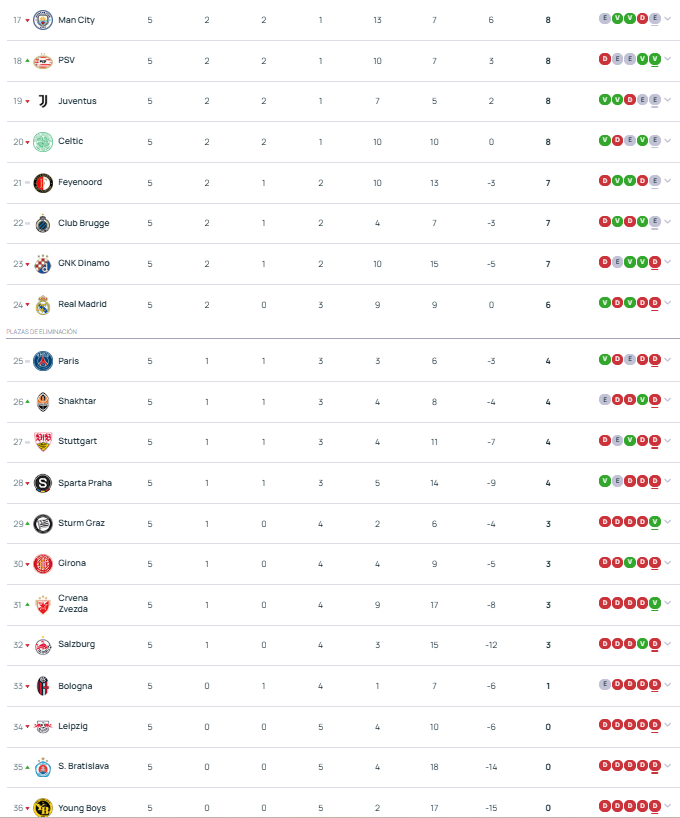The height and width of the screenshot is (818, 680).
Task: Click the Juventus club logo
Action: click(43, 101)
